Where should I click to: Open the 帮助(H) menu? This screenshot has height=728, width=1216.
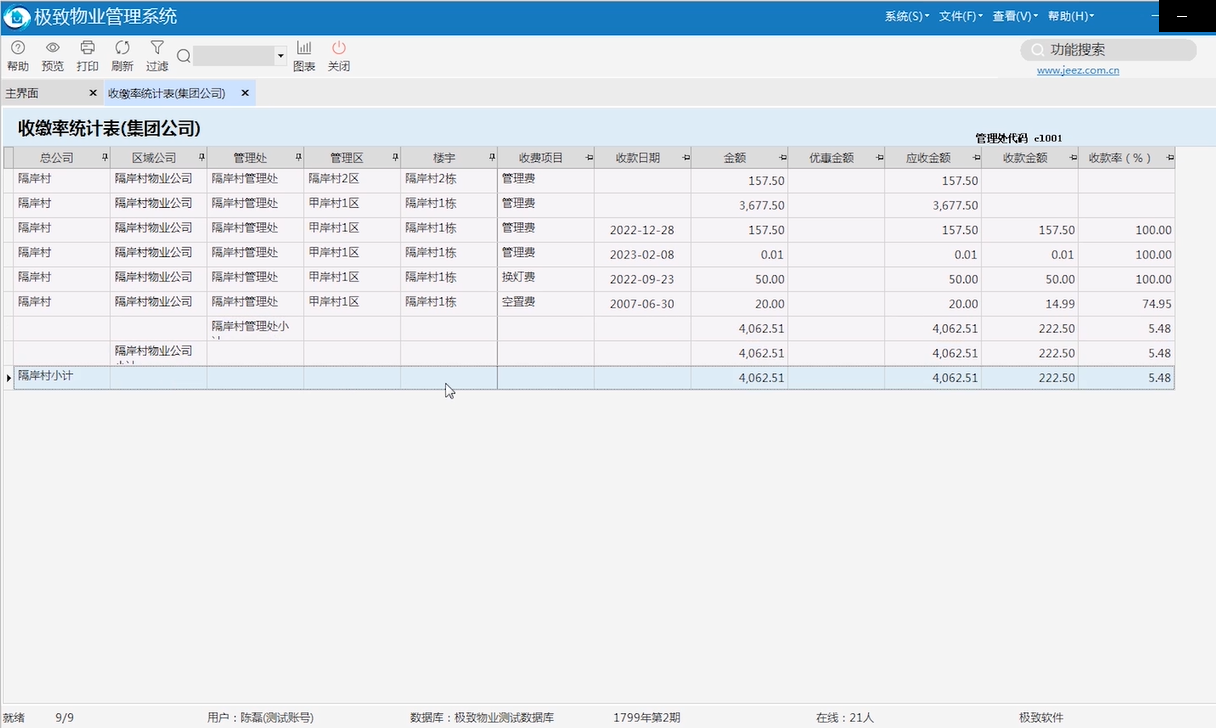1071,16
